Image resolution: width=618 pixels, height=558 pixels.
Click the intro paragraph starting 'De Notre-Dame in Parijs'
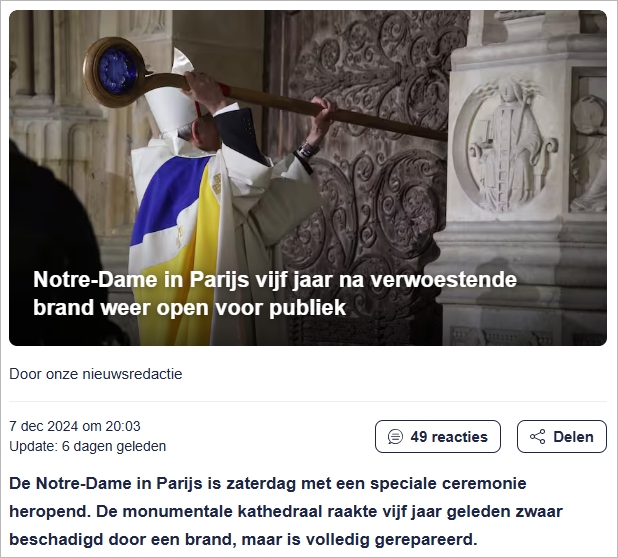point(286,511)
